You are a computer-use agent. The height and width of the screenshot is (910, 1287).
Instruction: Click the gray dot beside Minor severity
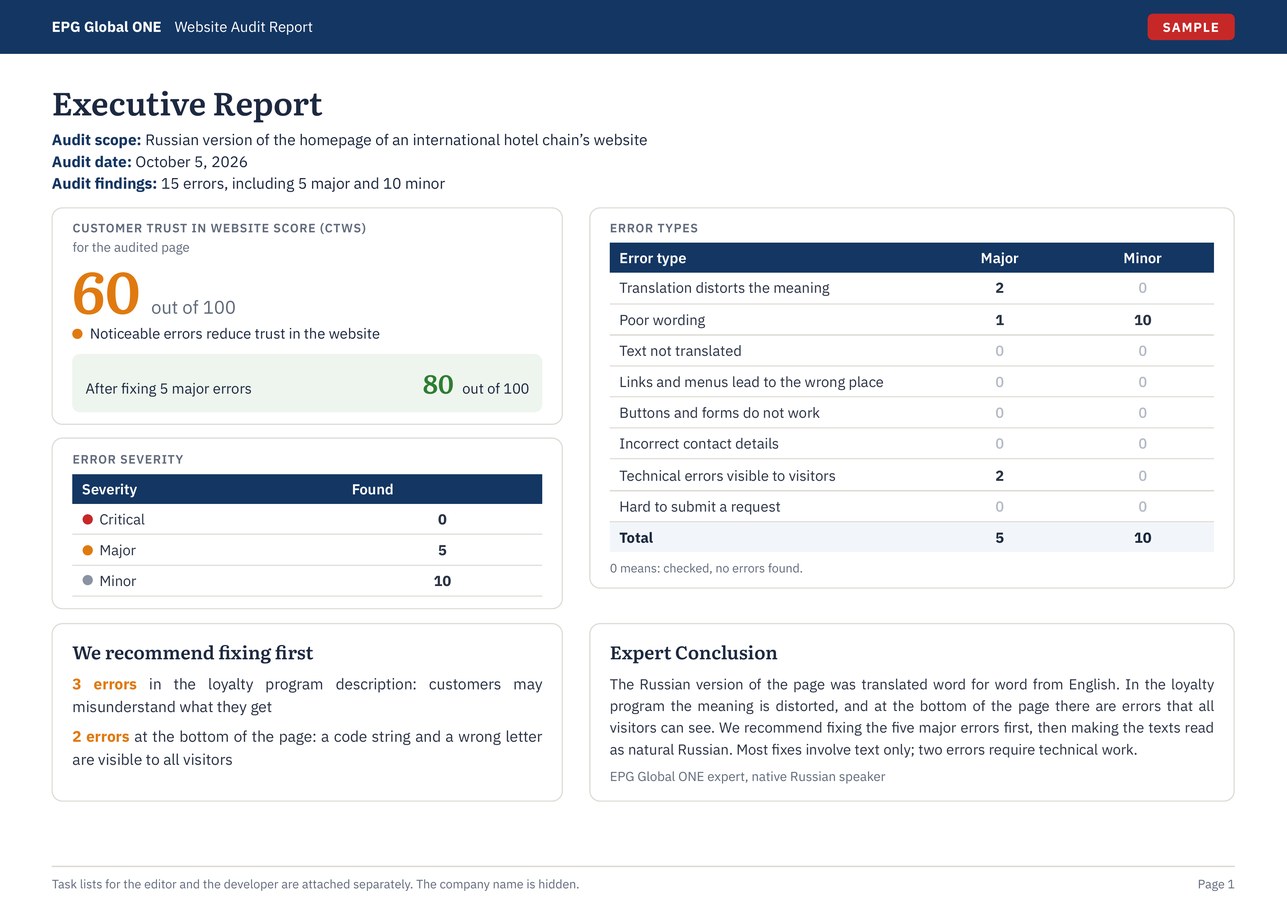(88, 581)
